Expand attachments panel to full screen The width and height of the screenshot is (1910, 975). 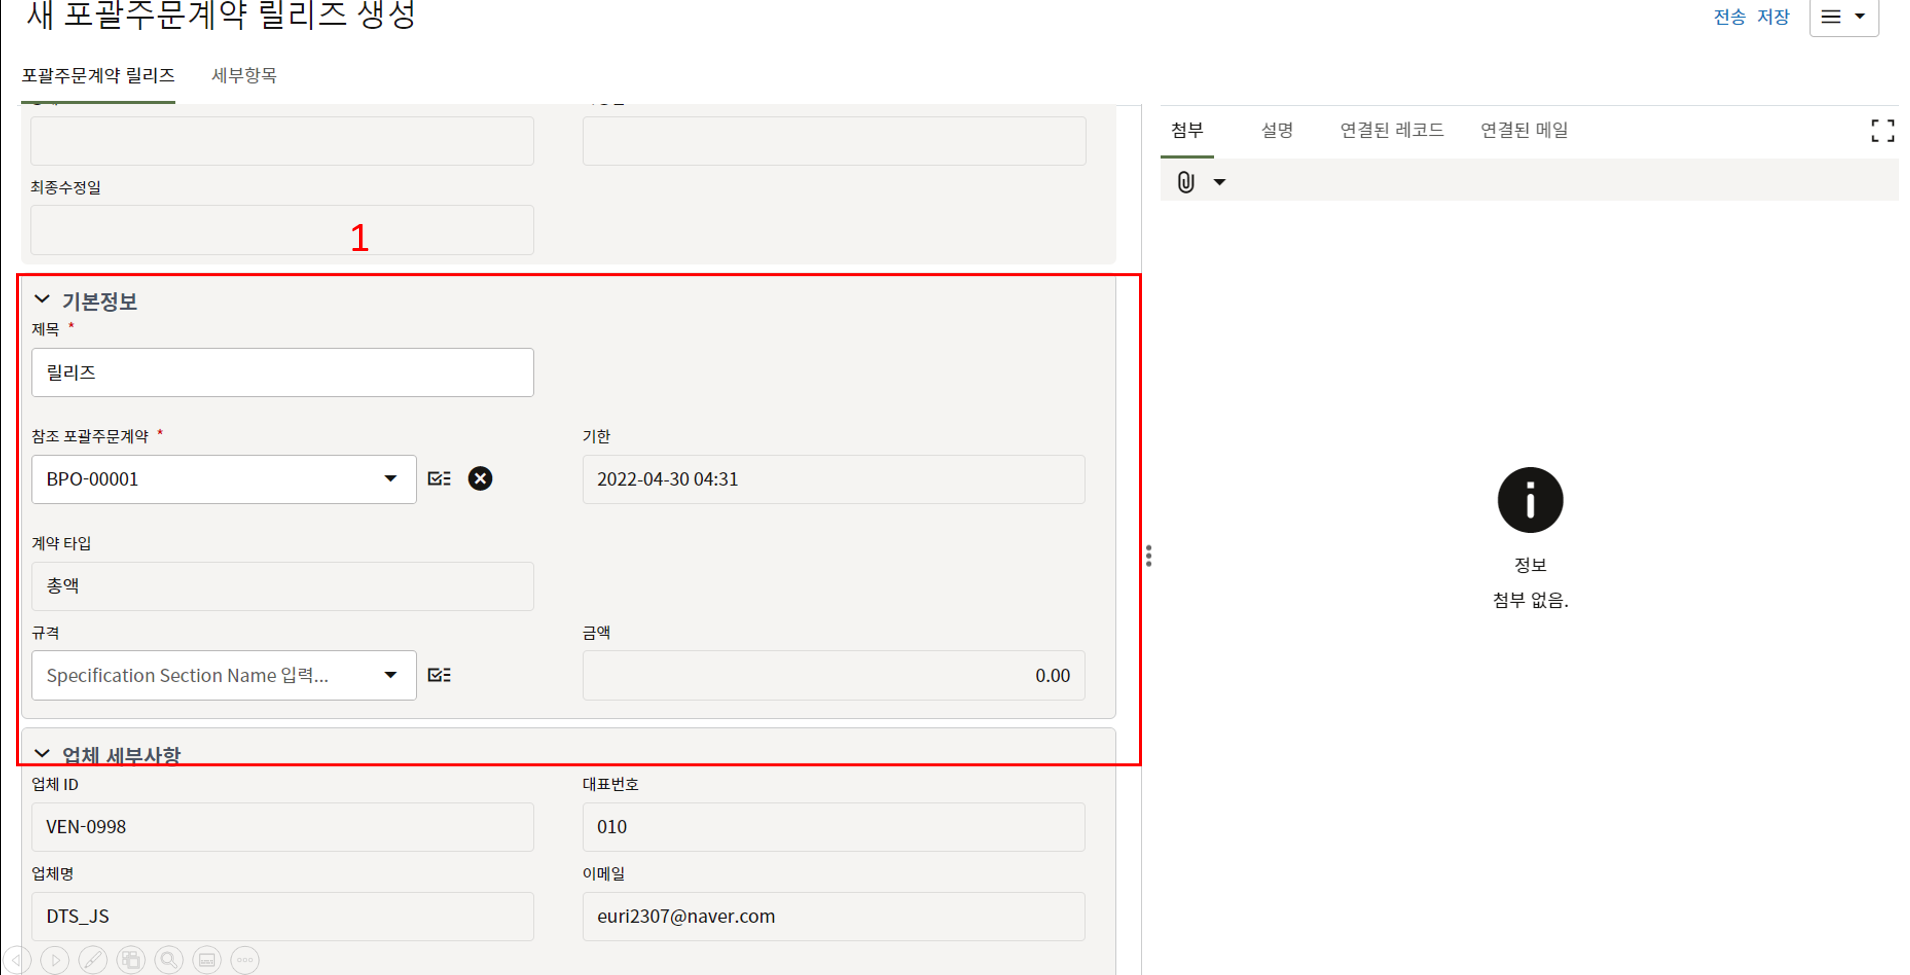point(1882,131)
